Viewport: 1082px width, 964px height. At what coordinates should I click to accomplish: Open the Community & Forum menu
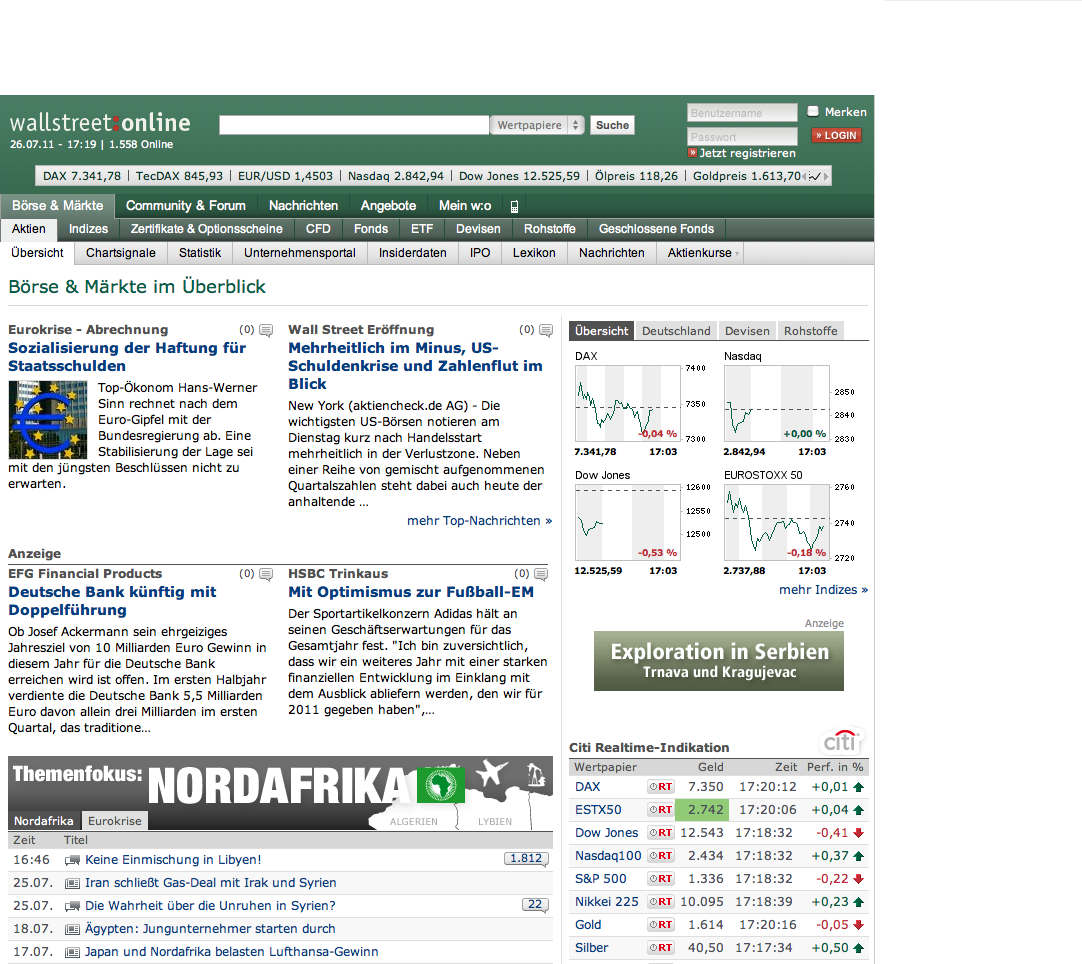pos(186,206)
